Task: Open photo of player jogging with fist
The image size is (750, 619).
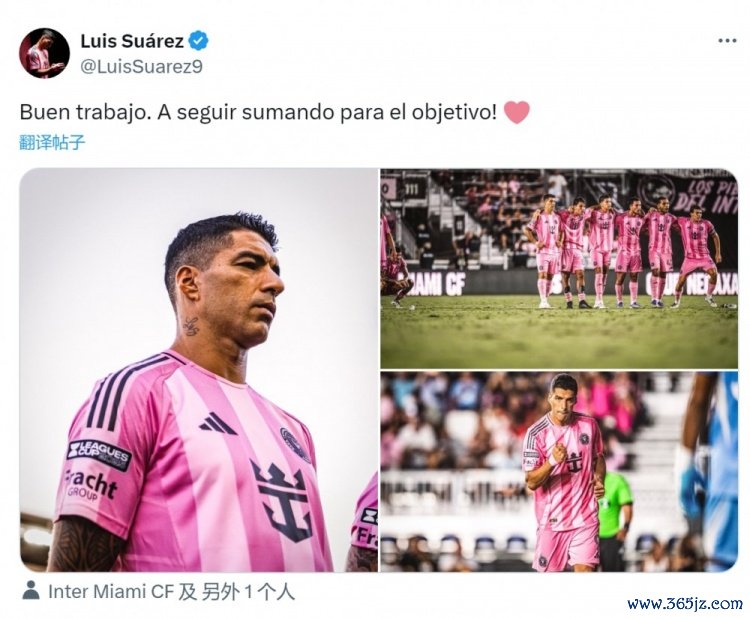Action: (x=559, y=472)
